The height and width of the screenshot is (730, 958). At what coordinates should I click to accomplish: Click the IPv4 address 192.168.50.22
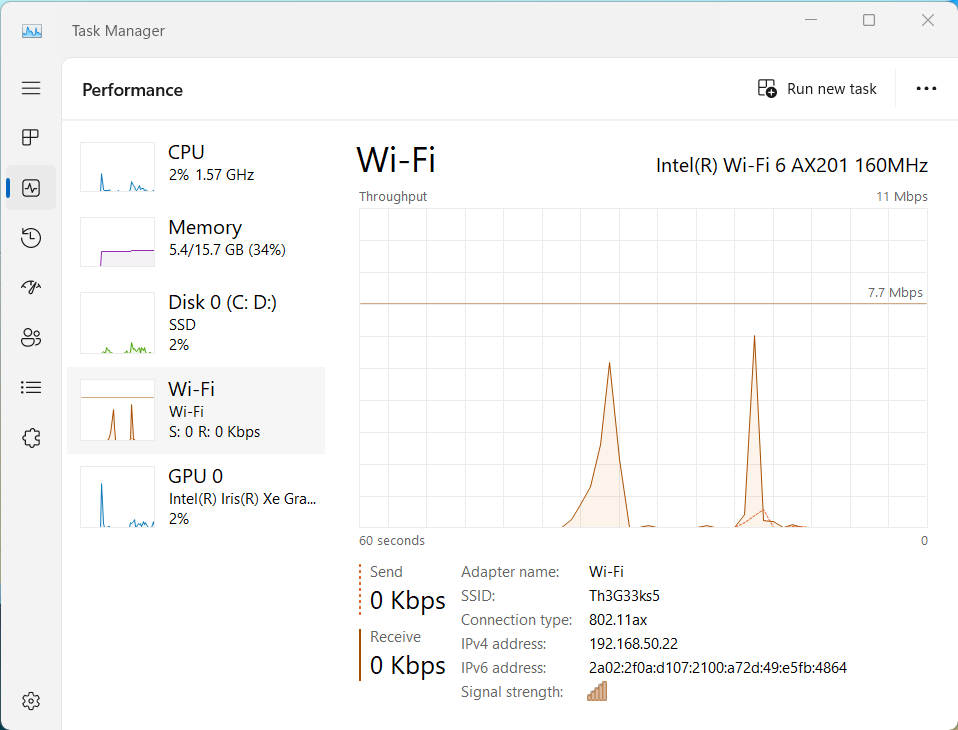point(634,644)
